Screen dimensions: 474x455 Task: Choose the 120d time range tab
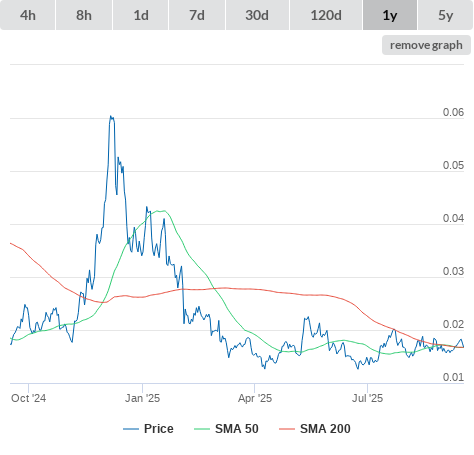326,15
